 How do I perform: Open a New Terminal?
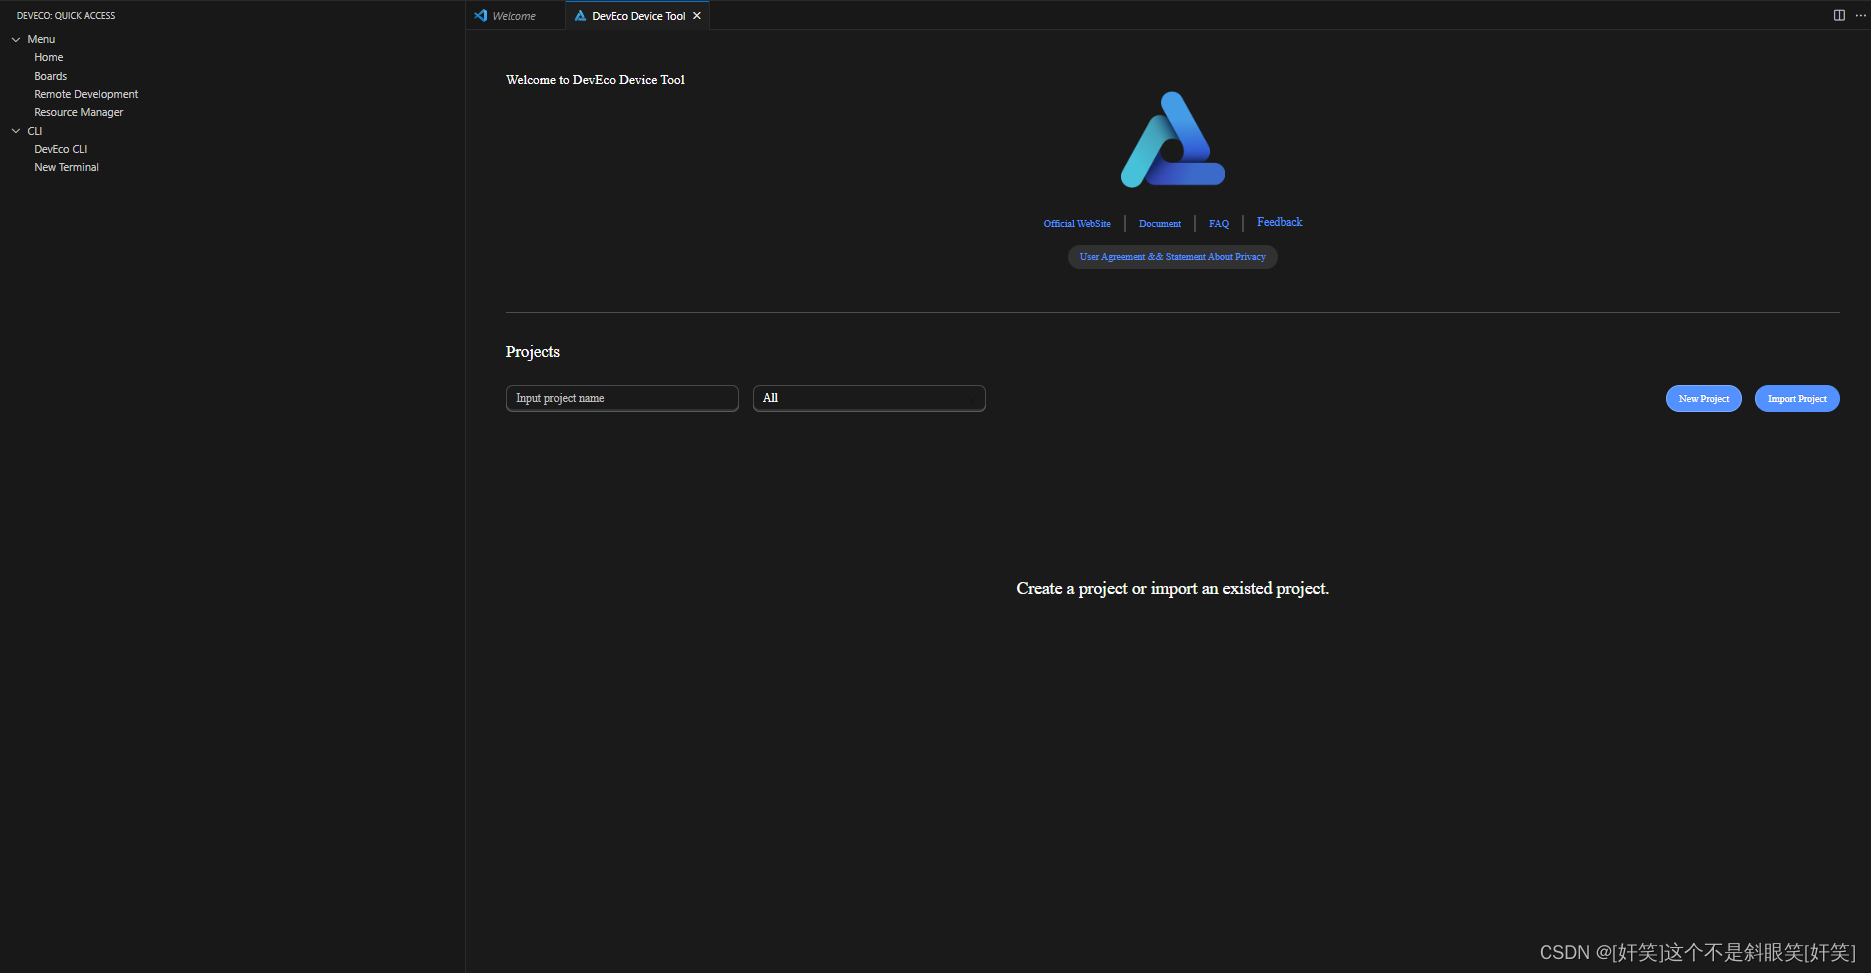[x=67, y=167]
